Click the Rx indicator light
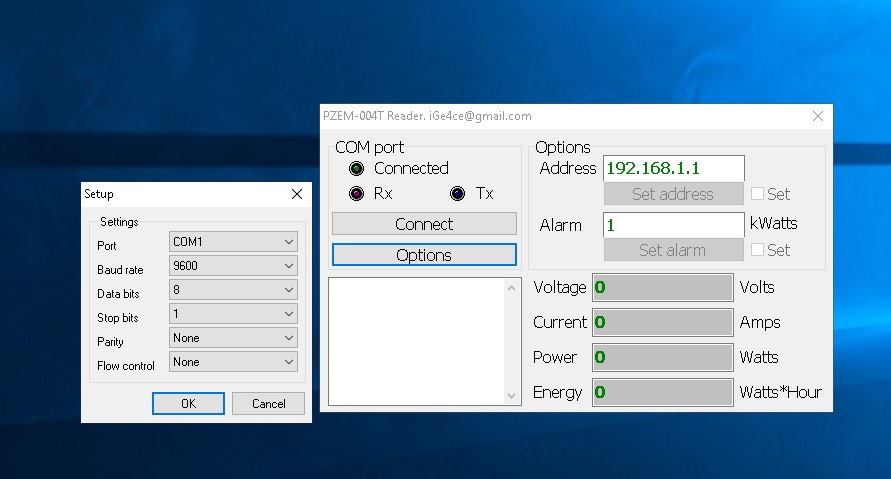 click(x=357, y=194)
